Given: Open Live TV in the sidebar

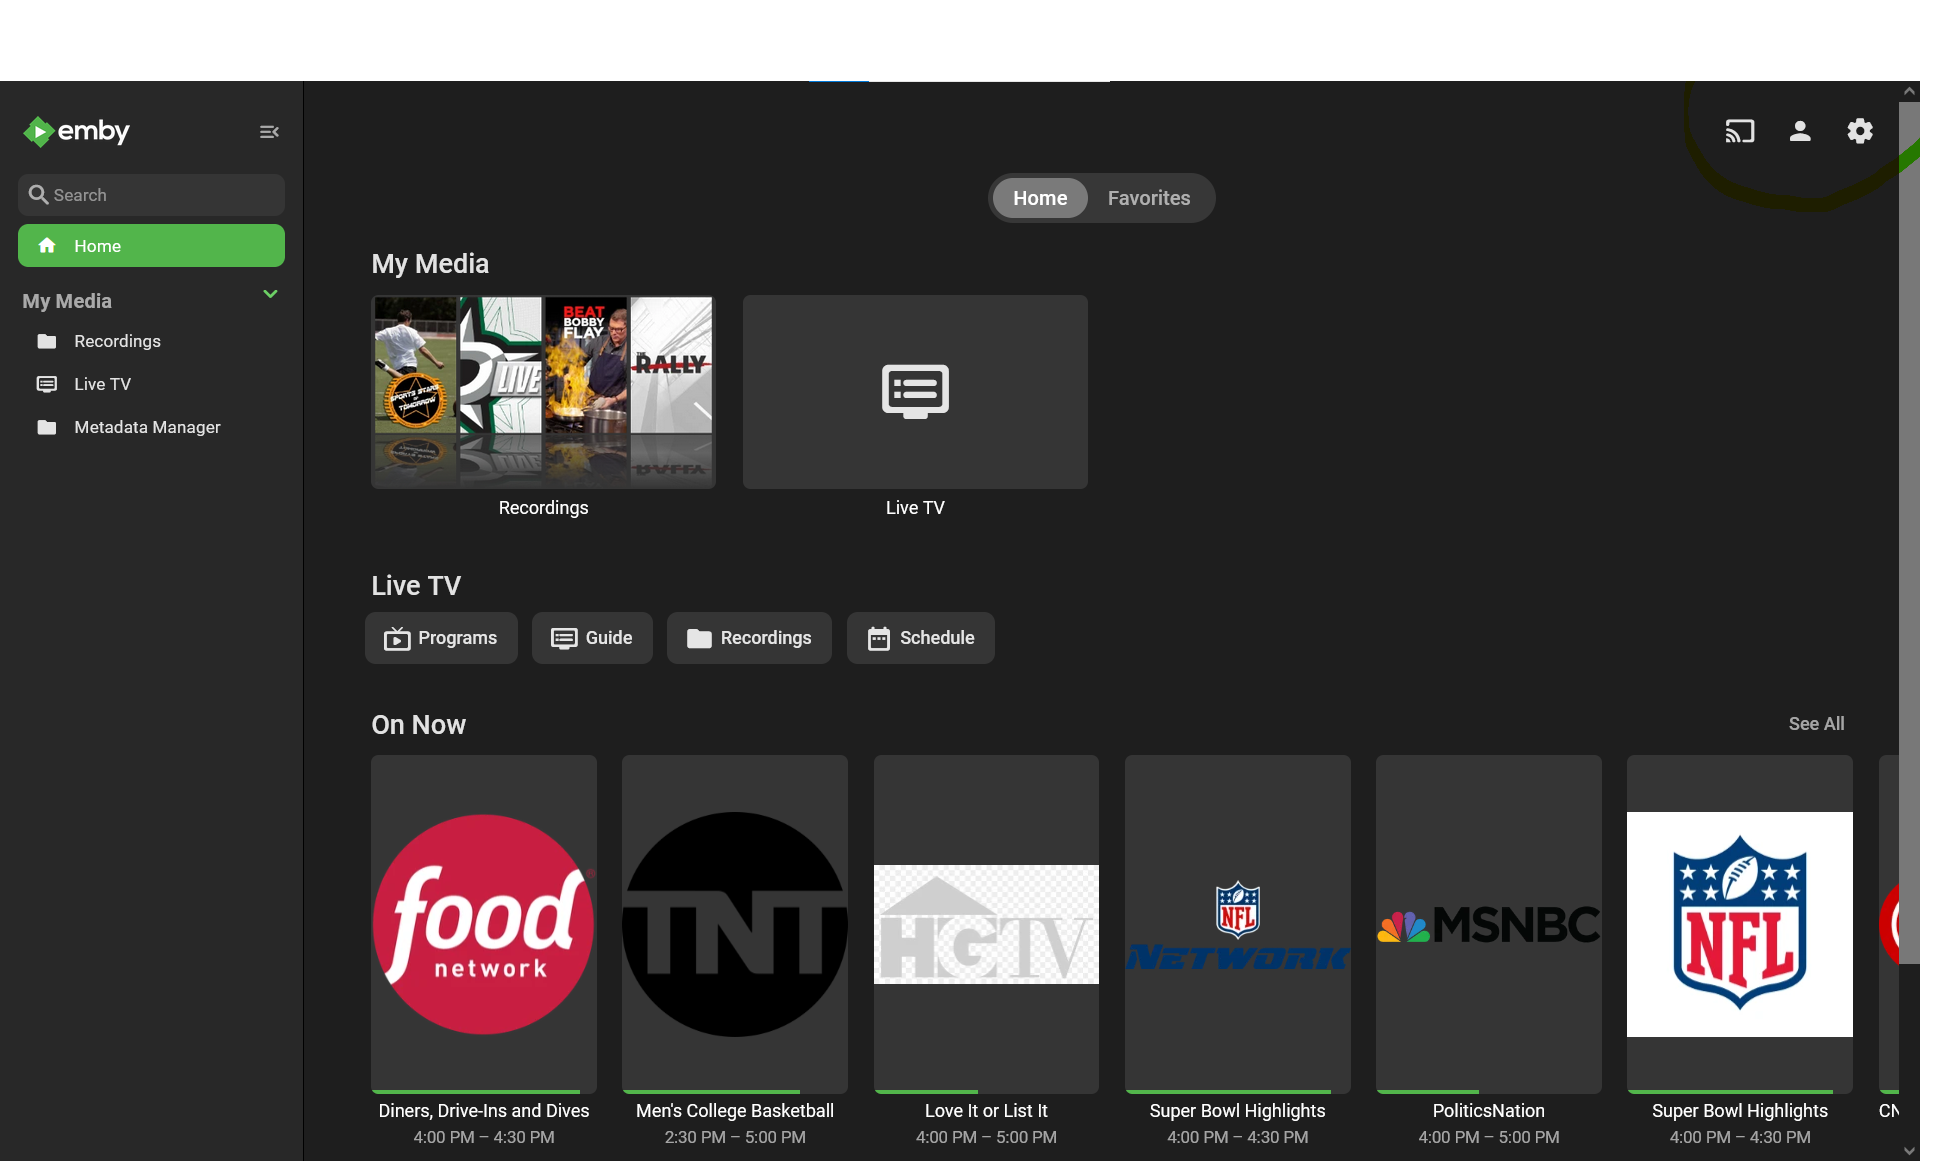Looking at the screenshot, I should click(x=102, y=384).
